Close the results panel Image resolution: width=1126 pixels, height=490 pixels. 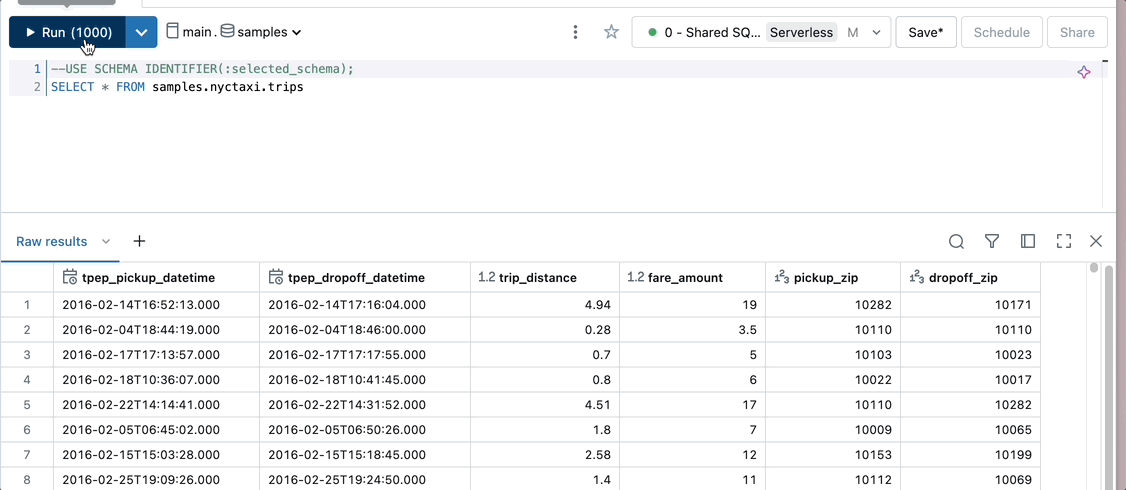tap(1096, 241)
